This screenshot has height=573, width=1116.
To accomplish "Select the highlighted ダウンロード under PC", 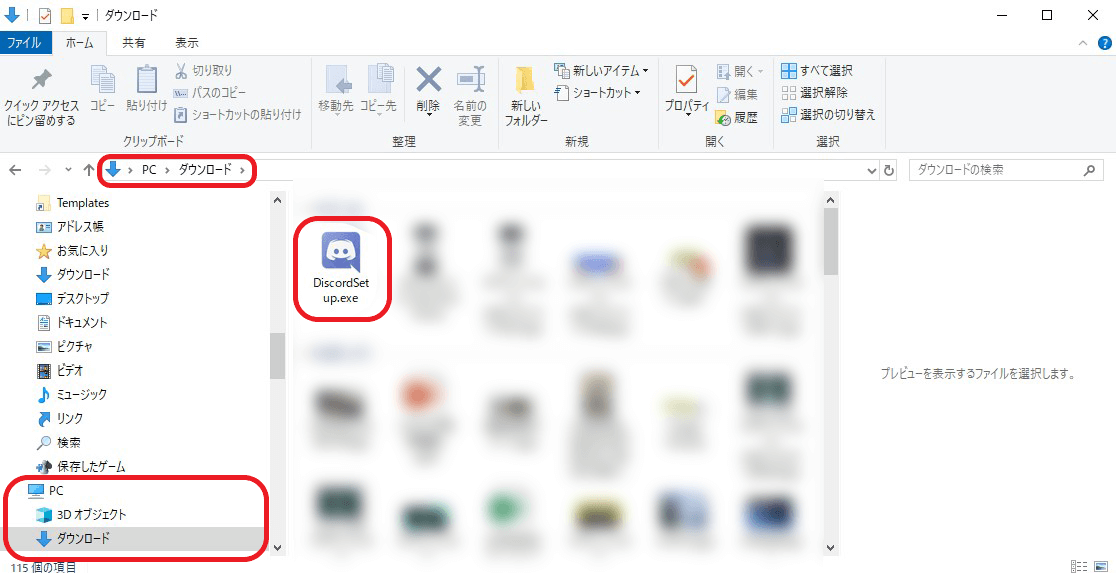I will [73, 538].
